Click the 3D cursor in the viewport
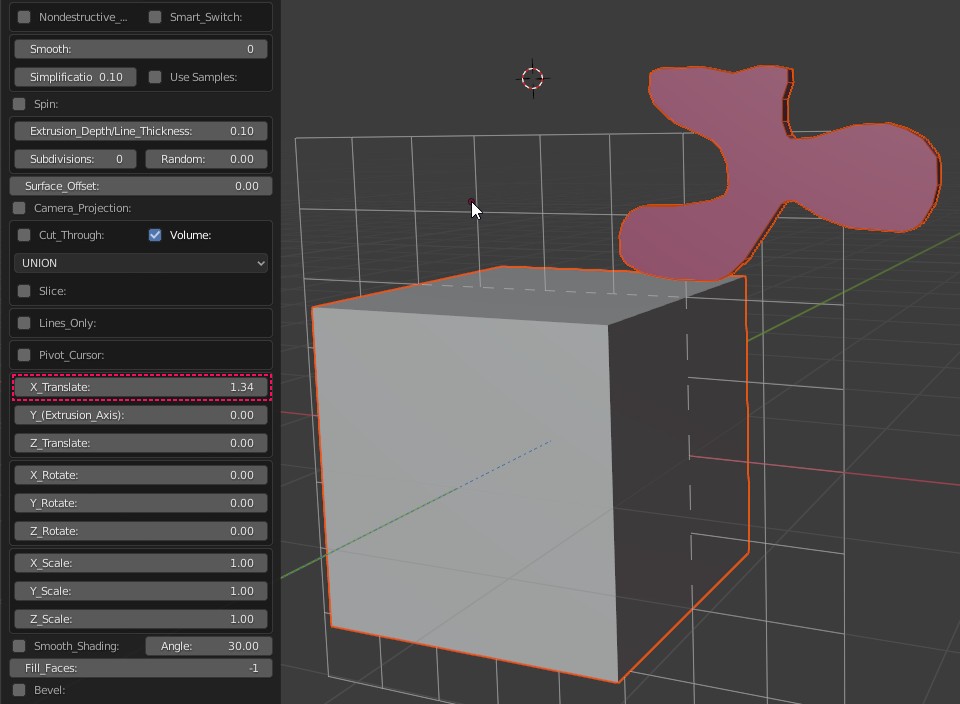 pos(532,78)
